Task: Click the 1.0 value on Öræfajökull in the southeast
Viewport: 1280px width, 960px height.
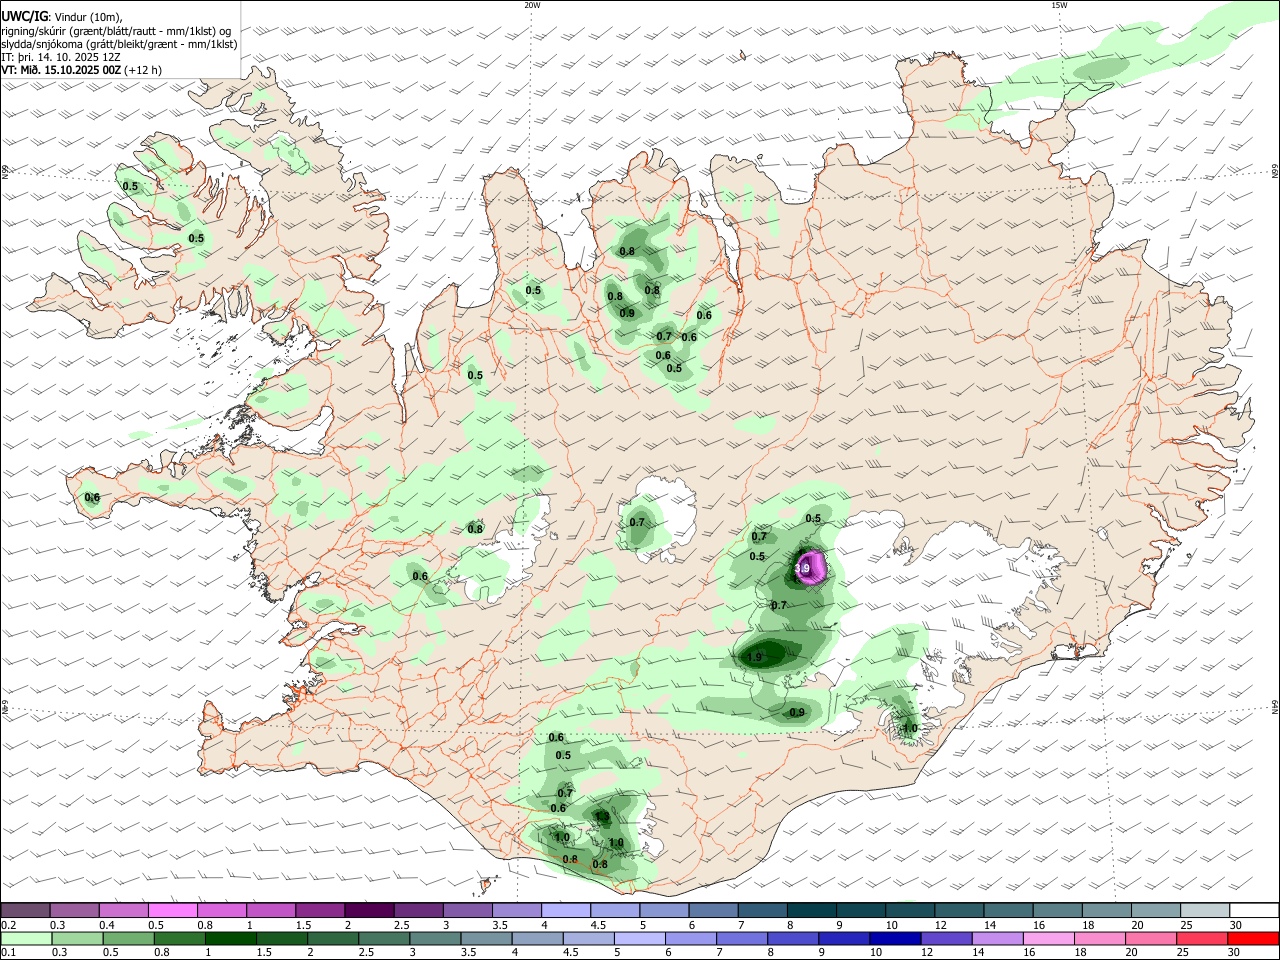Action: (x=909, y=728)
